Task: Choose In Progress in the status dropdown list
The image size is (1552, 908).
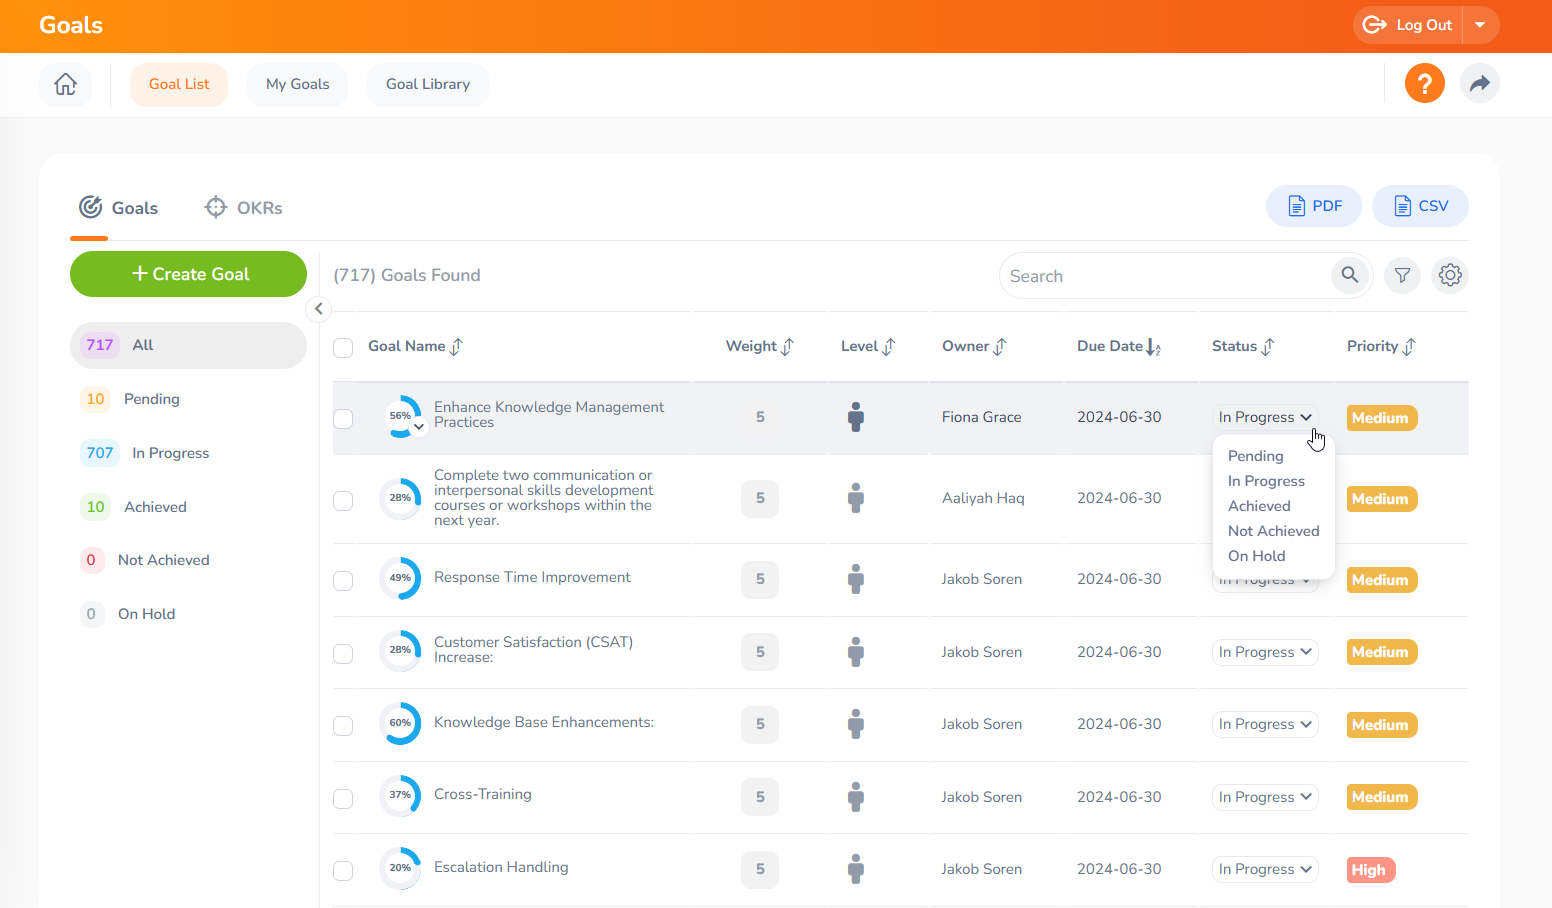Action: [1266, 481]
